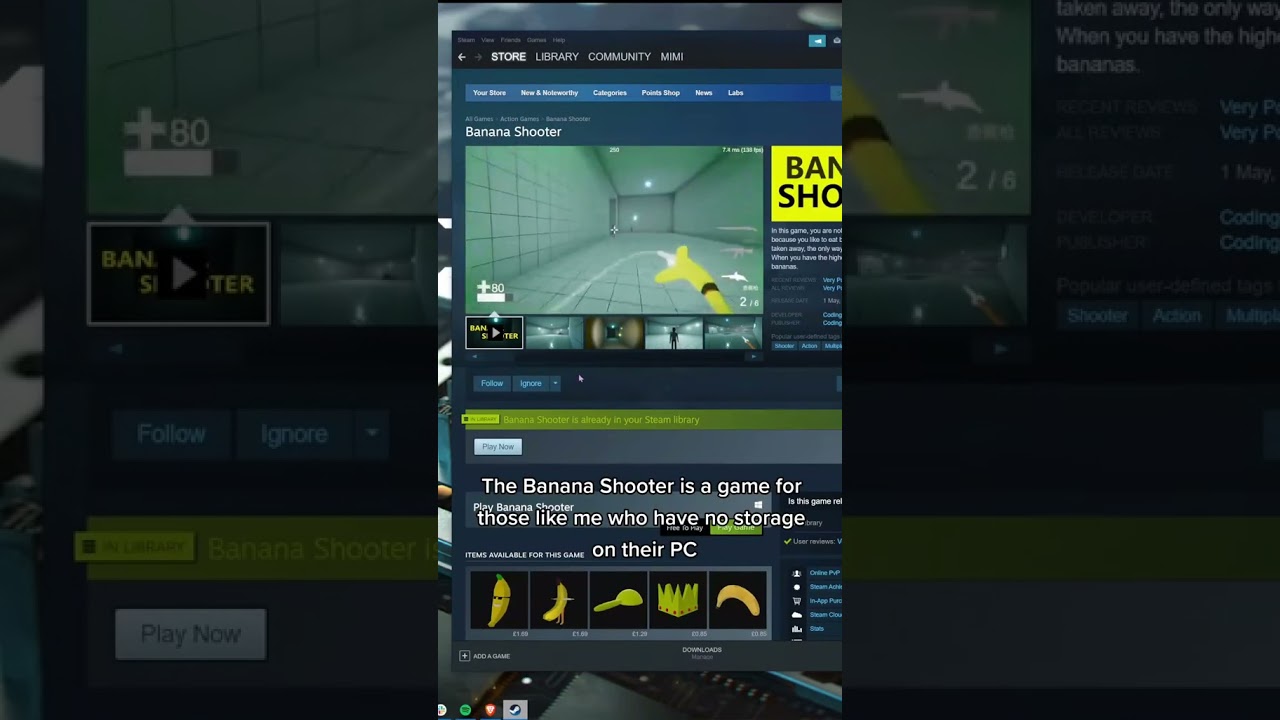Screen dimensions: 1280x720
Task: Select the fifth screenshot thumbnail
Action: coord(733,333)
